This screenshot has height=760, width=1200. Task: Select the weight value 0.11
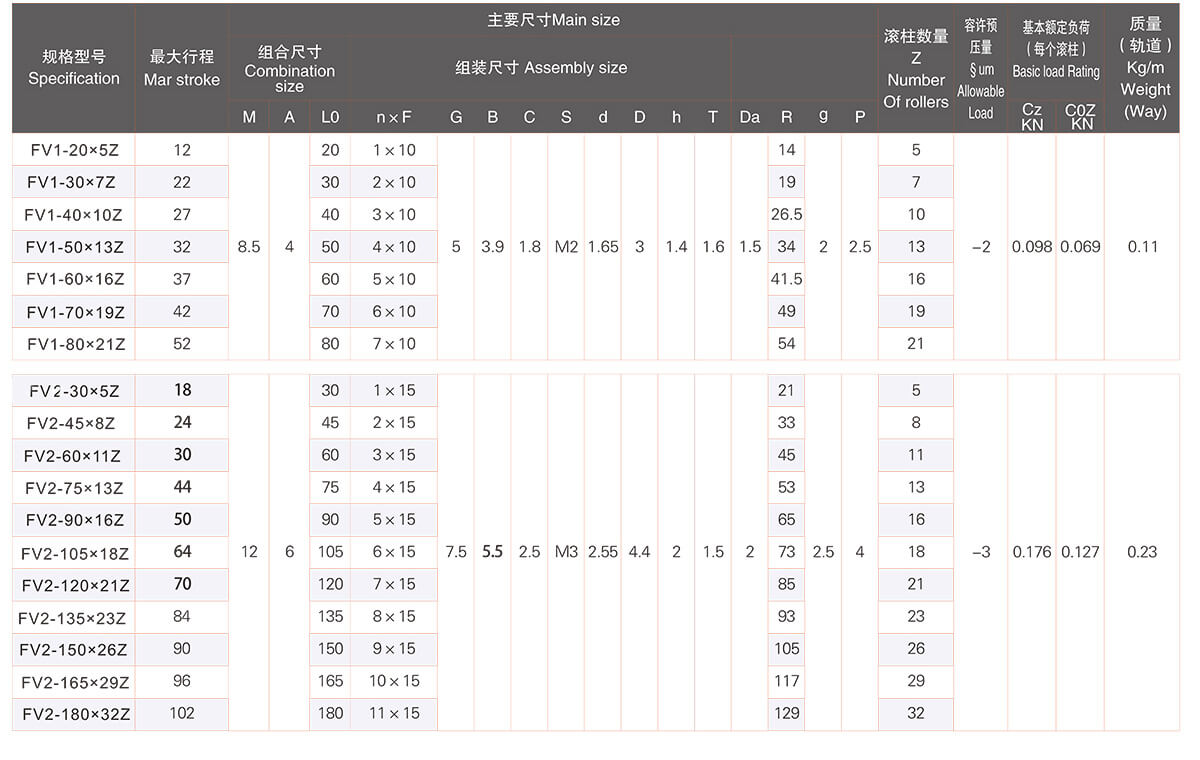1142,247
